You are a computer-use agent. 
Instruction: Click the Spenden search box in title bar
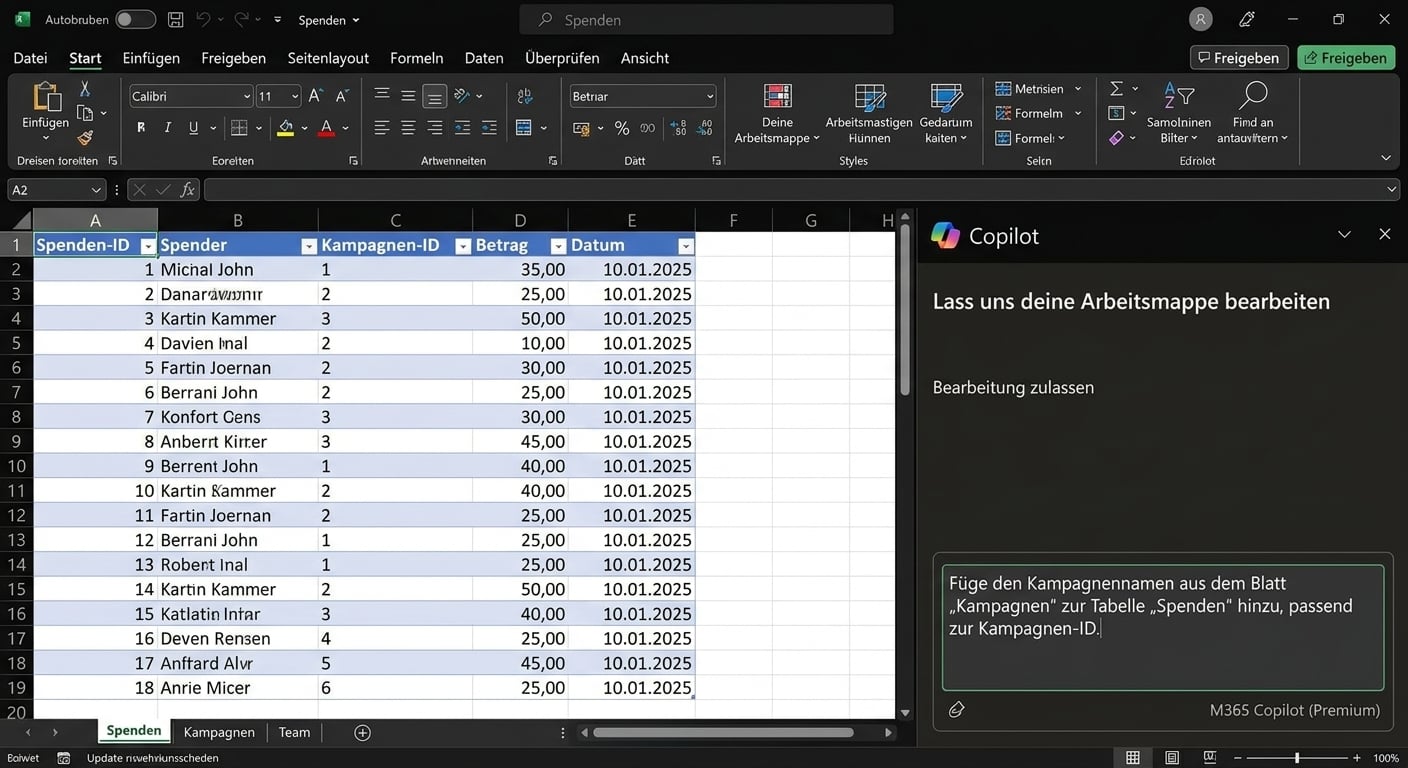[706, 20]
